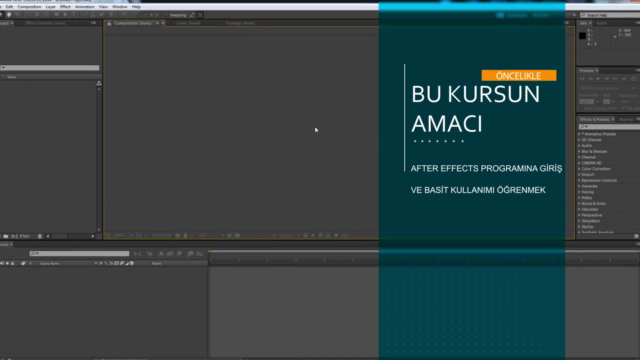Expand the Noise & Grain effects category
Image resolution: width=640 pixels, height=360 pixels.
(579, 204)
